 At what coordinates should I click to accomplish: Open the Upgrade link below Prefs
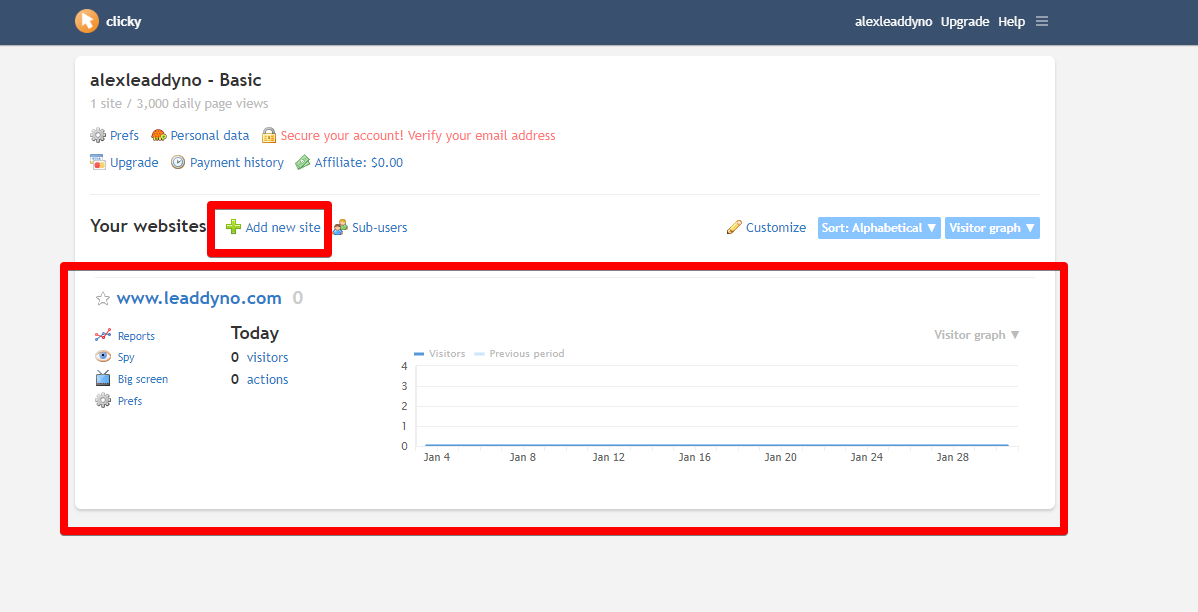134,162
